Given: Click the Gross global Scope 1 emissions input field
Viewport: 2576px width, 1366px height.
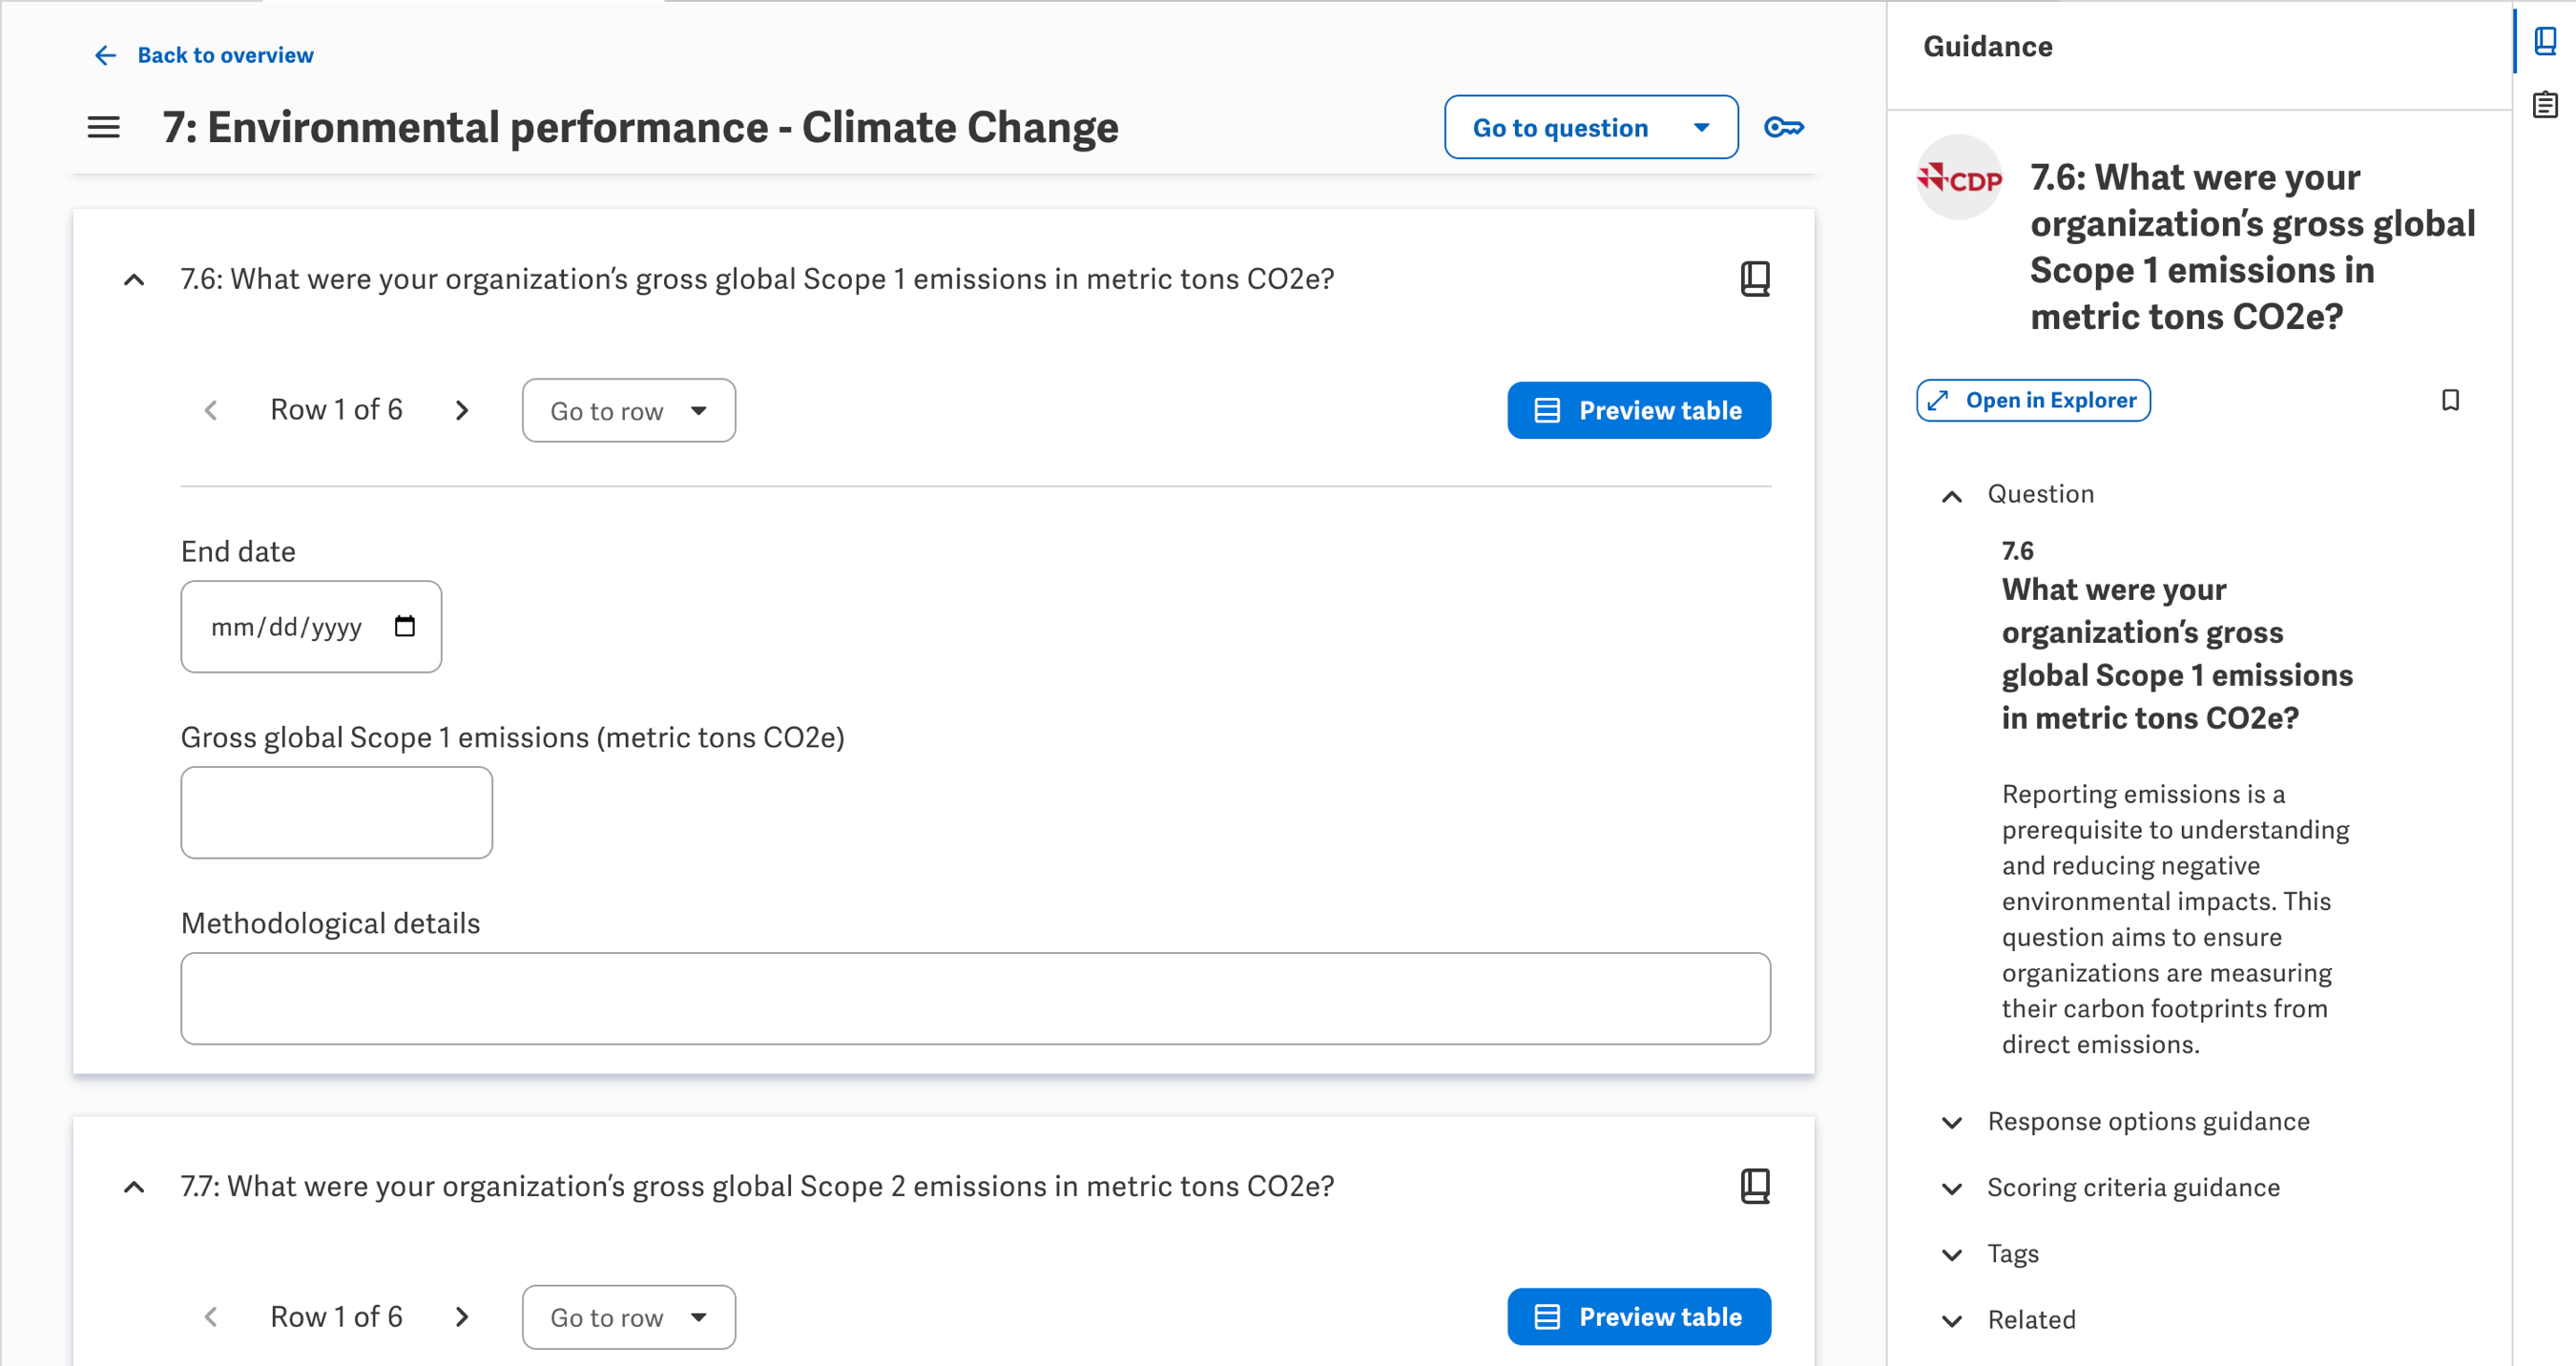Looking at the screenshot, I should 336,812.
